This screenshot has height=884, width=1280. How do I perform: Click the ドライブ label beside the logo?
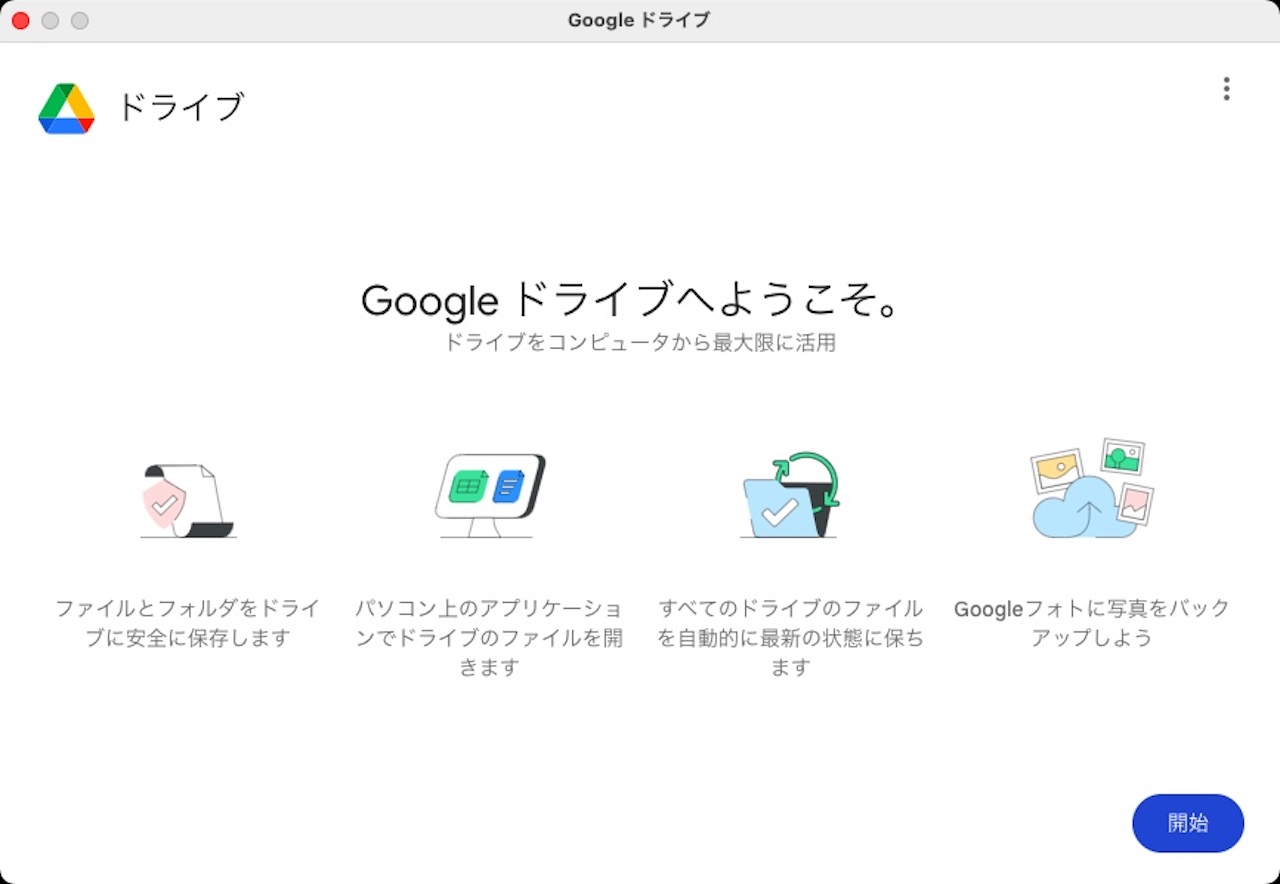pyautogui.click(x=181, y=107)
